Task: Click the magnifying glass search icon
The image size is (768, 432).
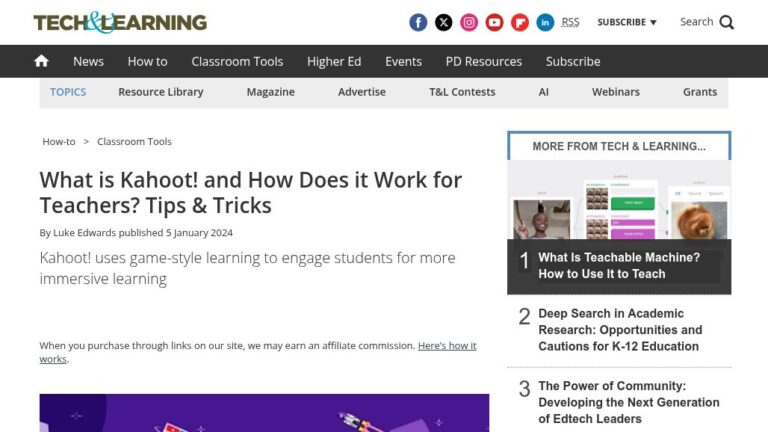Action: pyautogui.click(x=726, y=23)
